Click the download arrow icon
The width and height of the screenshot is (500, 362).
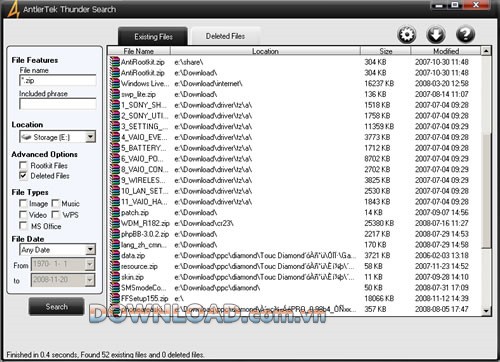pos(436,34)
